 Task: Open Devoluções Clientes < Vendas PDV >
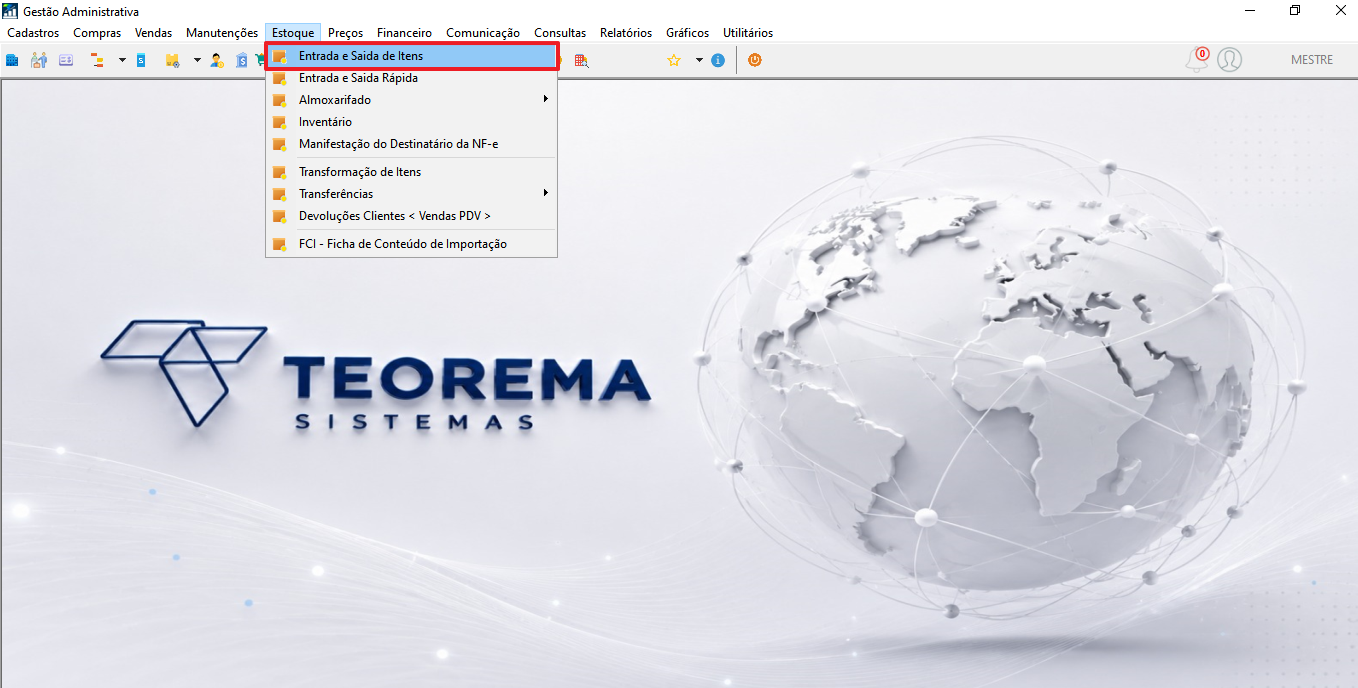click(411, 216)
